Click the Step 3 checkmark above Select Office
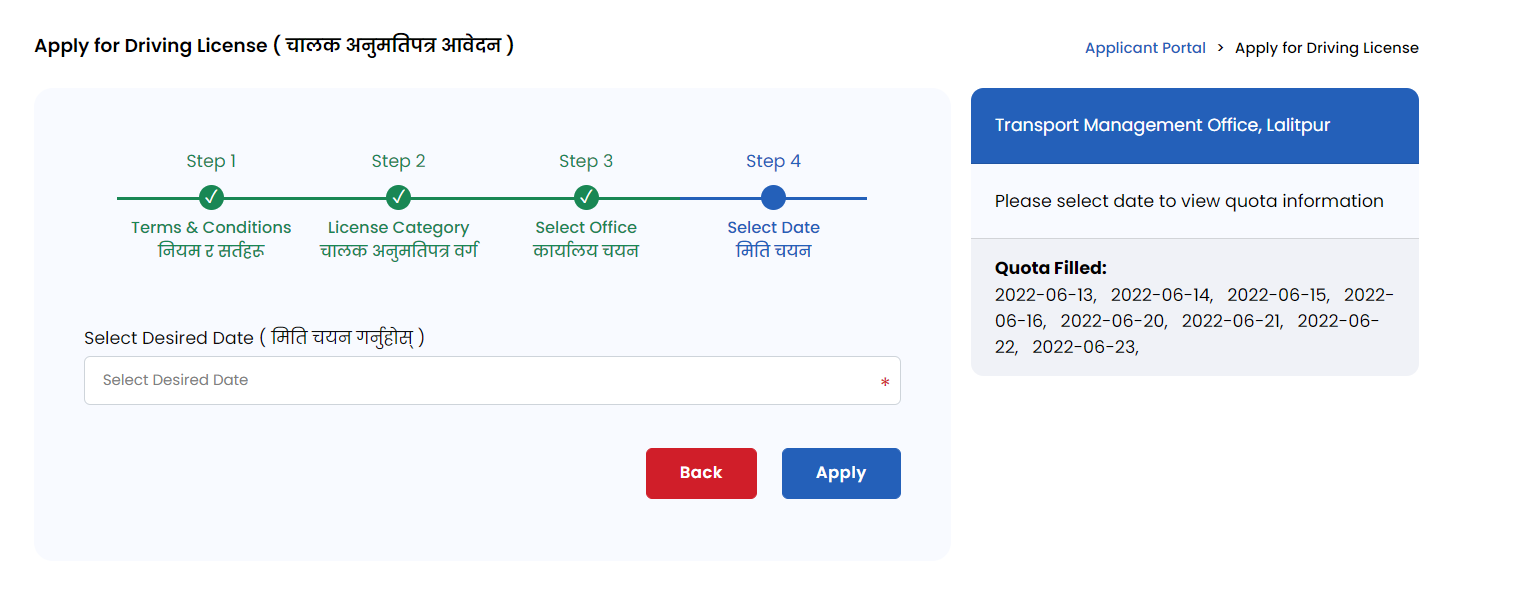1537x603 pixels. pos(586,198)
